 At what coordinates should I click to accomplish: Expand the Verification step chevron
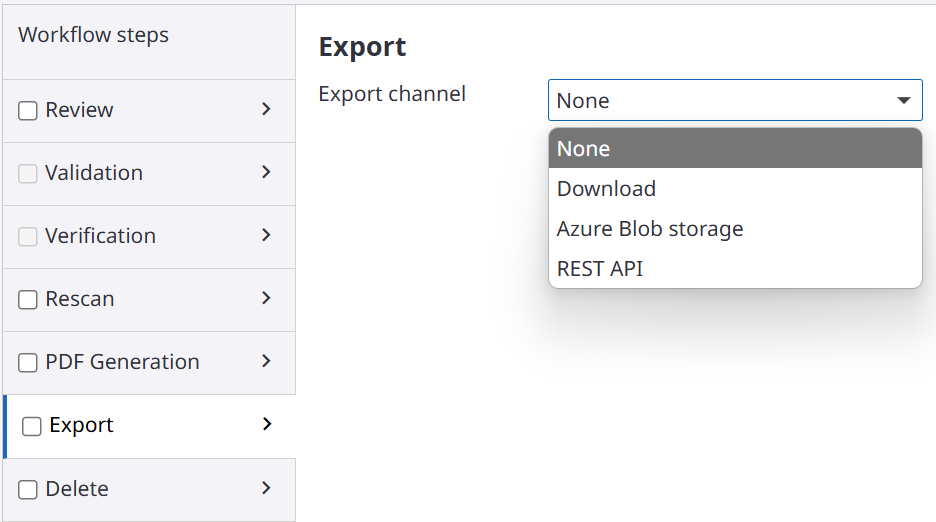266,235
